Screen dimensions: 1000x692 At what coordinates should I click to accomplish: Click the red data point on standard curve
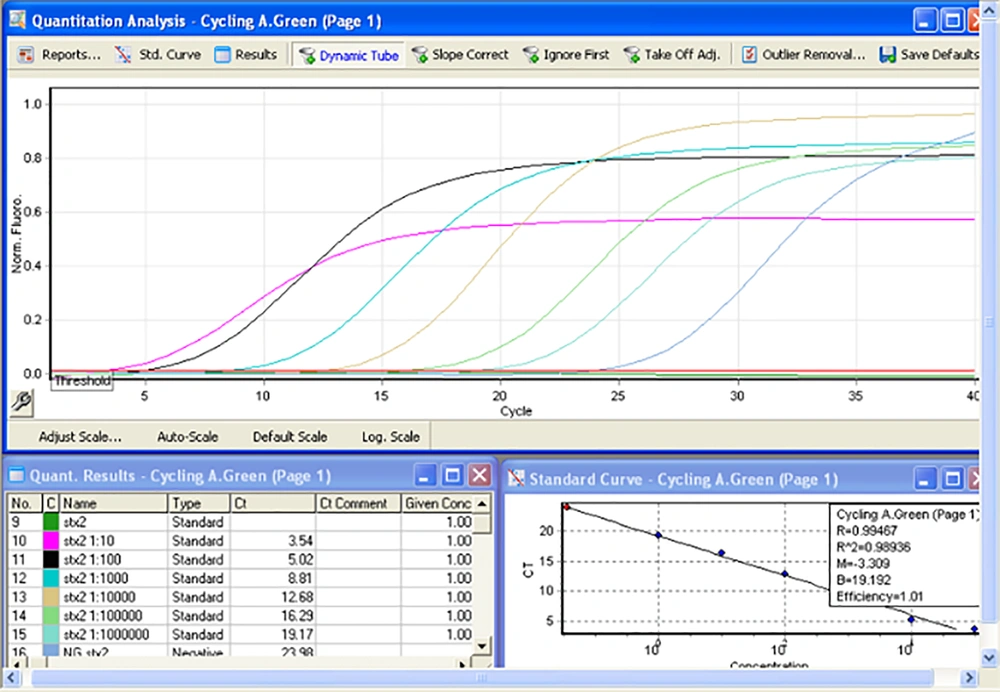[x=566, y=507]
